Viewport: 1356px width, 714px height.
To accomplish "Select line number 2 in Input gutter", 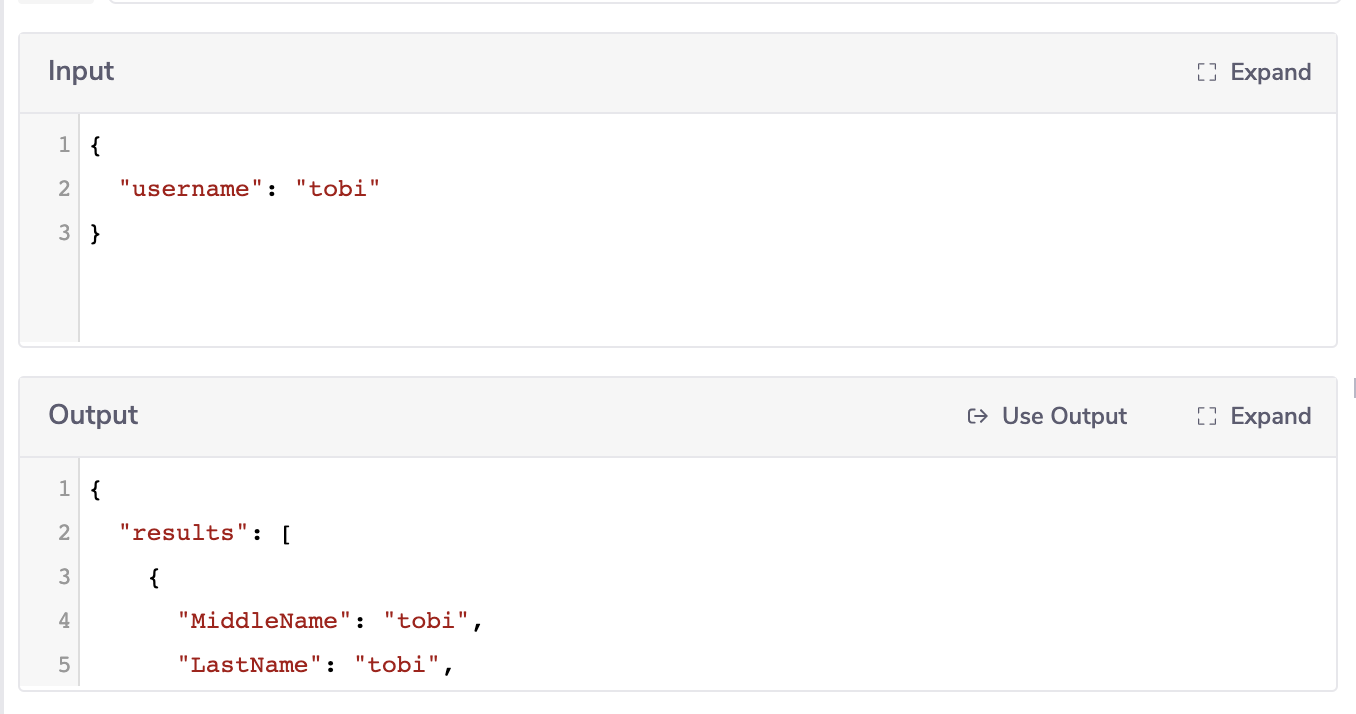I will 64,189.
